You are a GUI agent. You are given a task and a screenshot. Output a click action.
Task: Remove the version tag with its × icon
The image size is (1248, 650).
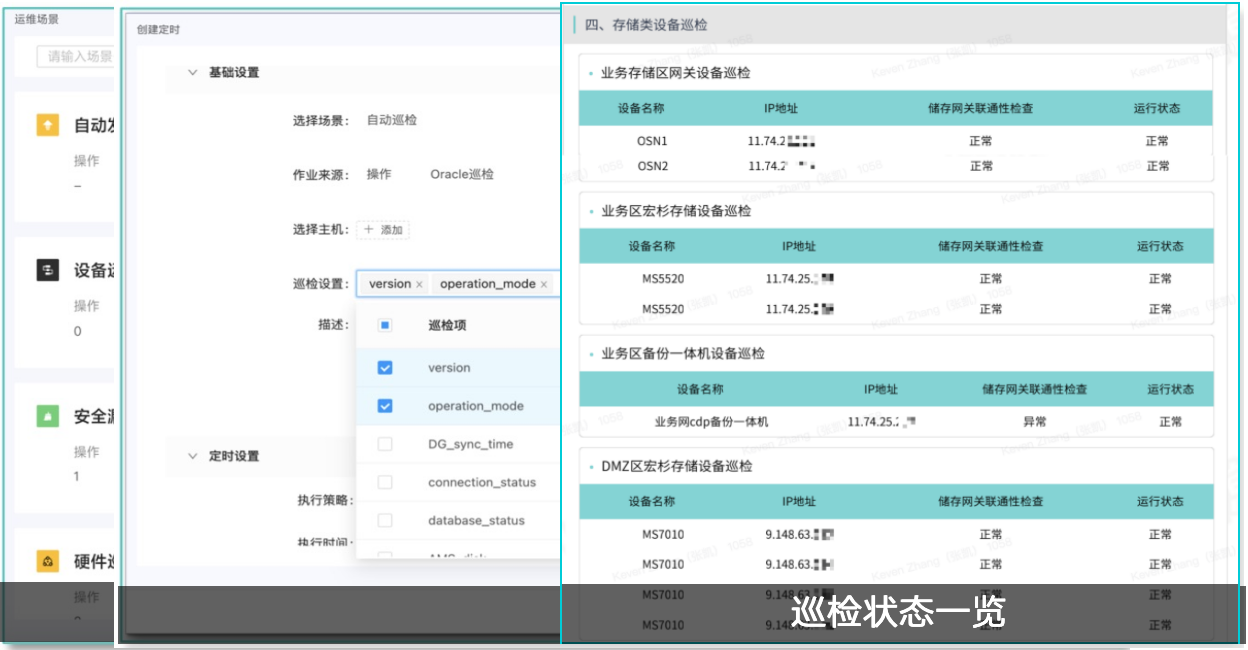pos(419,284)
